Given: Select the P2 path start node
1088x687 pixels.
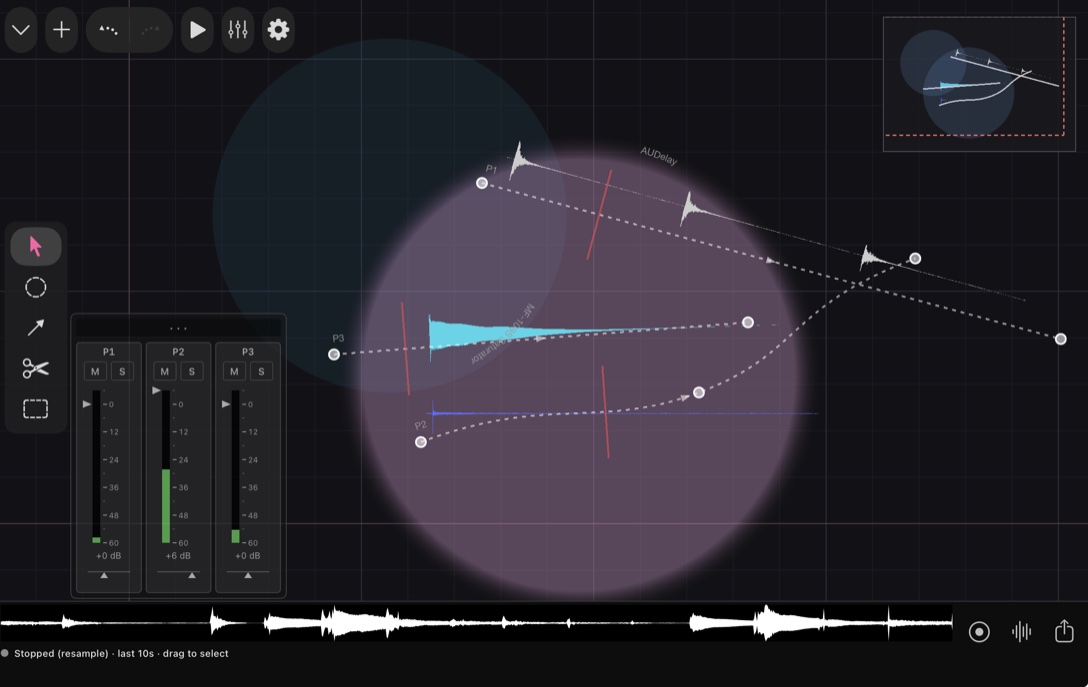Looking at the screenshot, I should coord(420,442).
